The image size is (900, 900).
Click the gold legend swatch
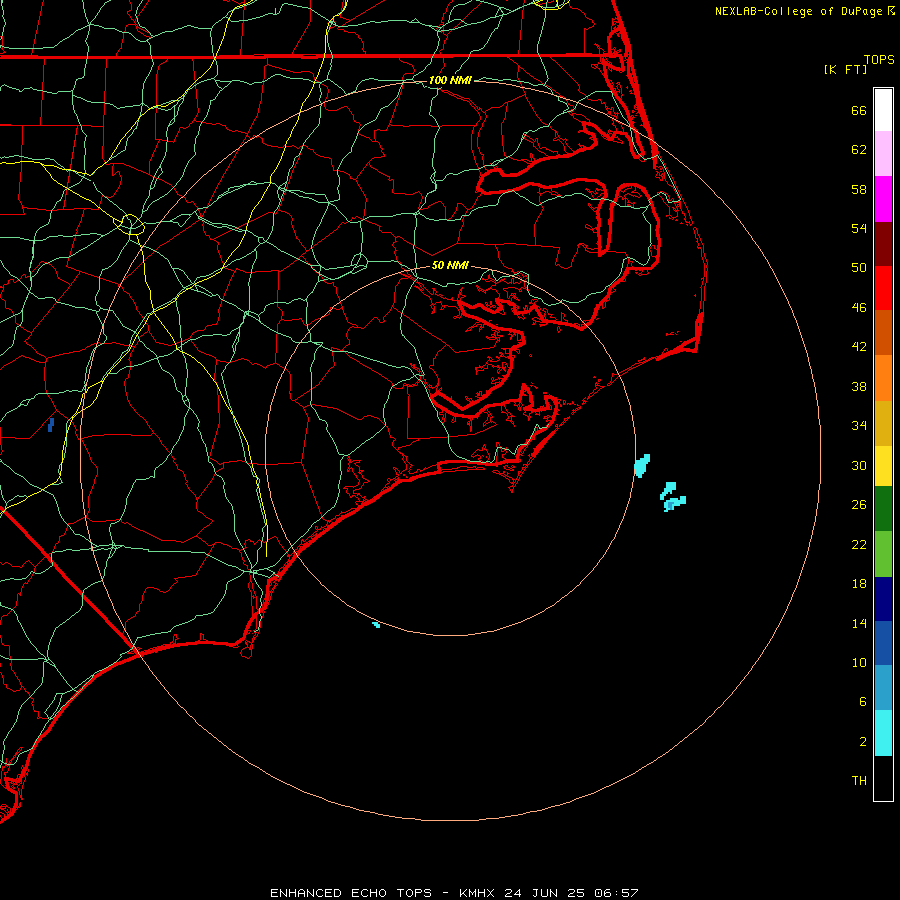coord(883,423)
